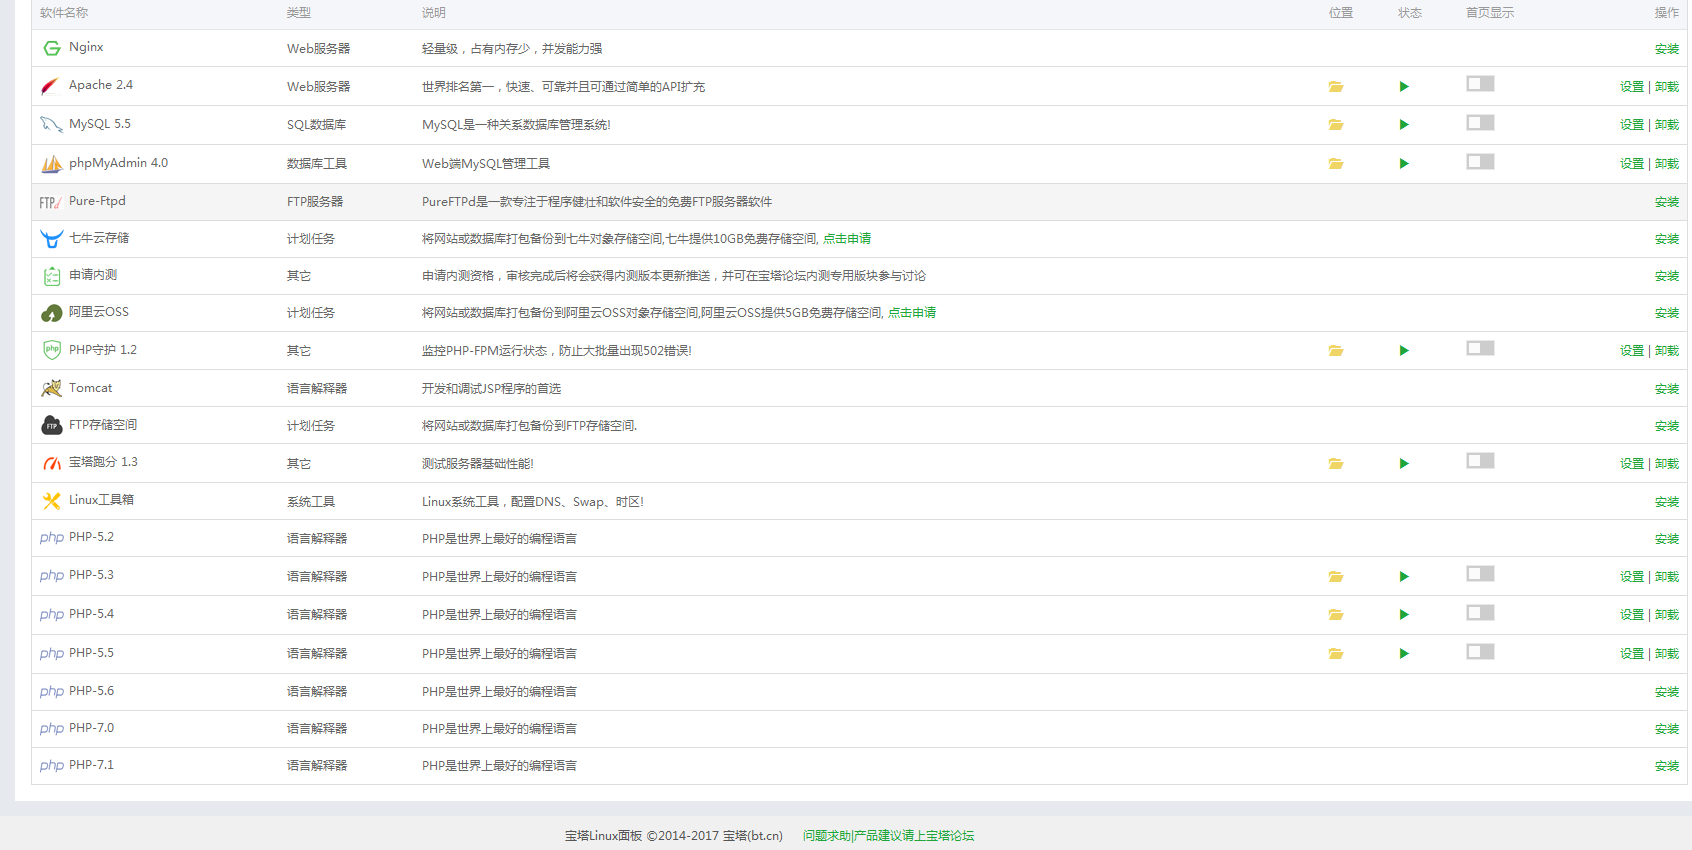Open the Apache 2.4 install folder

pyautogui.click(x=1336, y=87)
